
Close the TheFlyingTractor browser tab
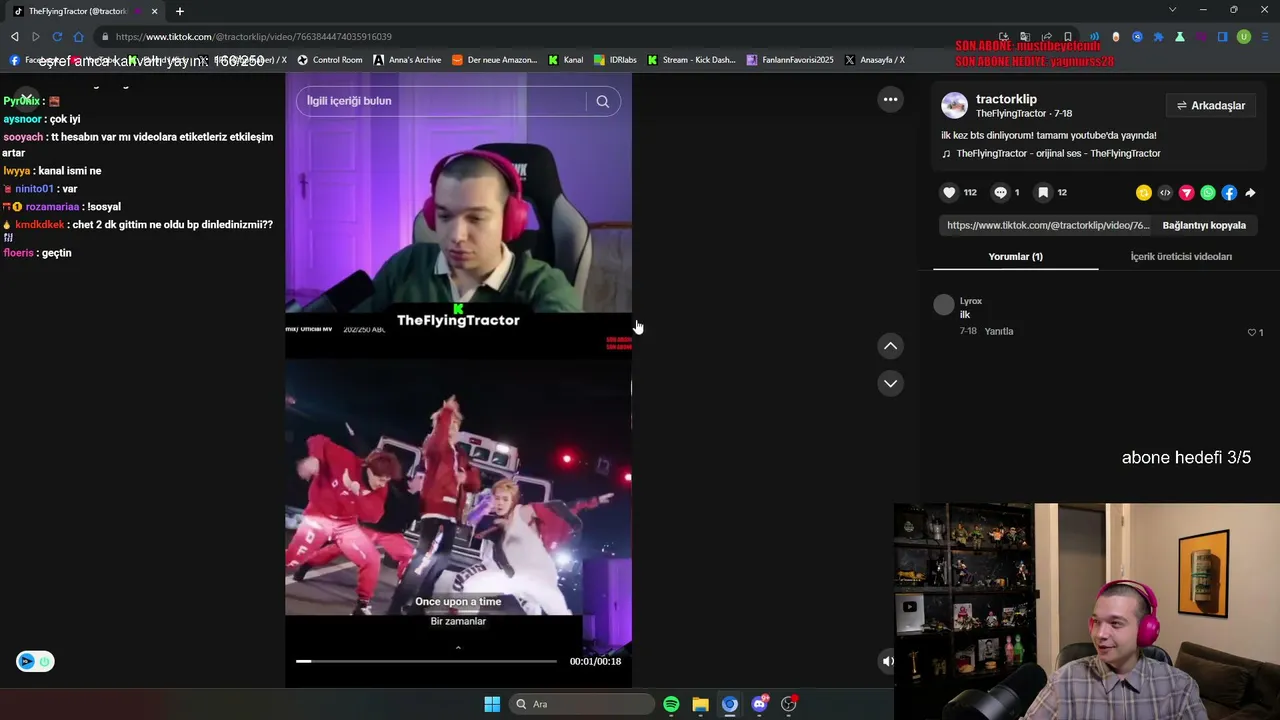point(154,11)
